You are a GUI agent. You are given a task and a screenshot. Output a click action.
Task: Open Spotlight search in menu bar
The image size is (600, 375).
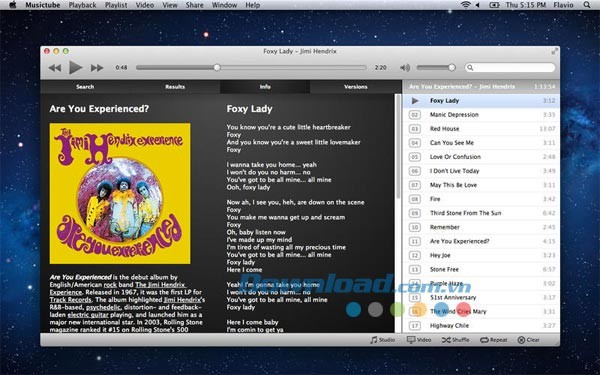pyautogui.click(x=587, y=5)
